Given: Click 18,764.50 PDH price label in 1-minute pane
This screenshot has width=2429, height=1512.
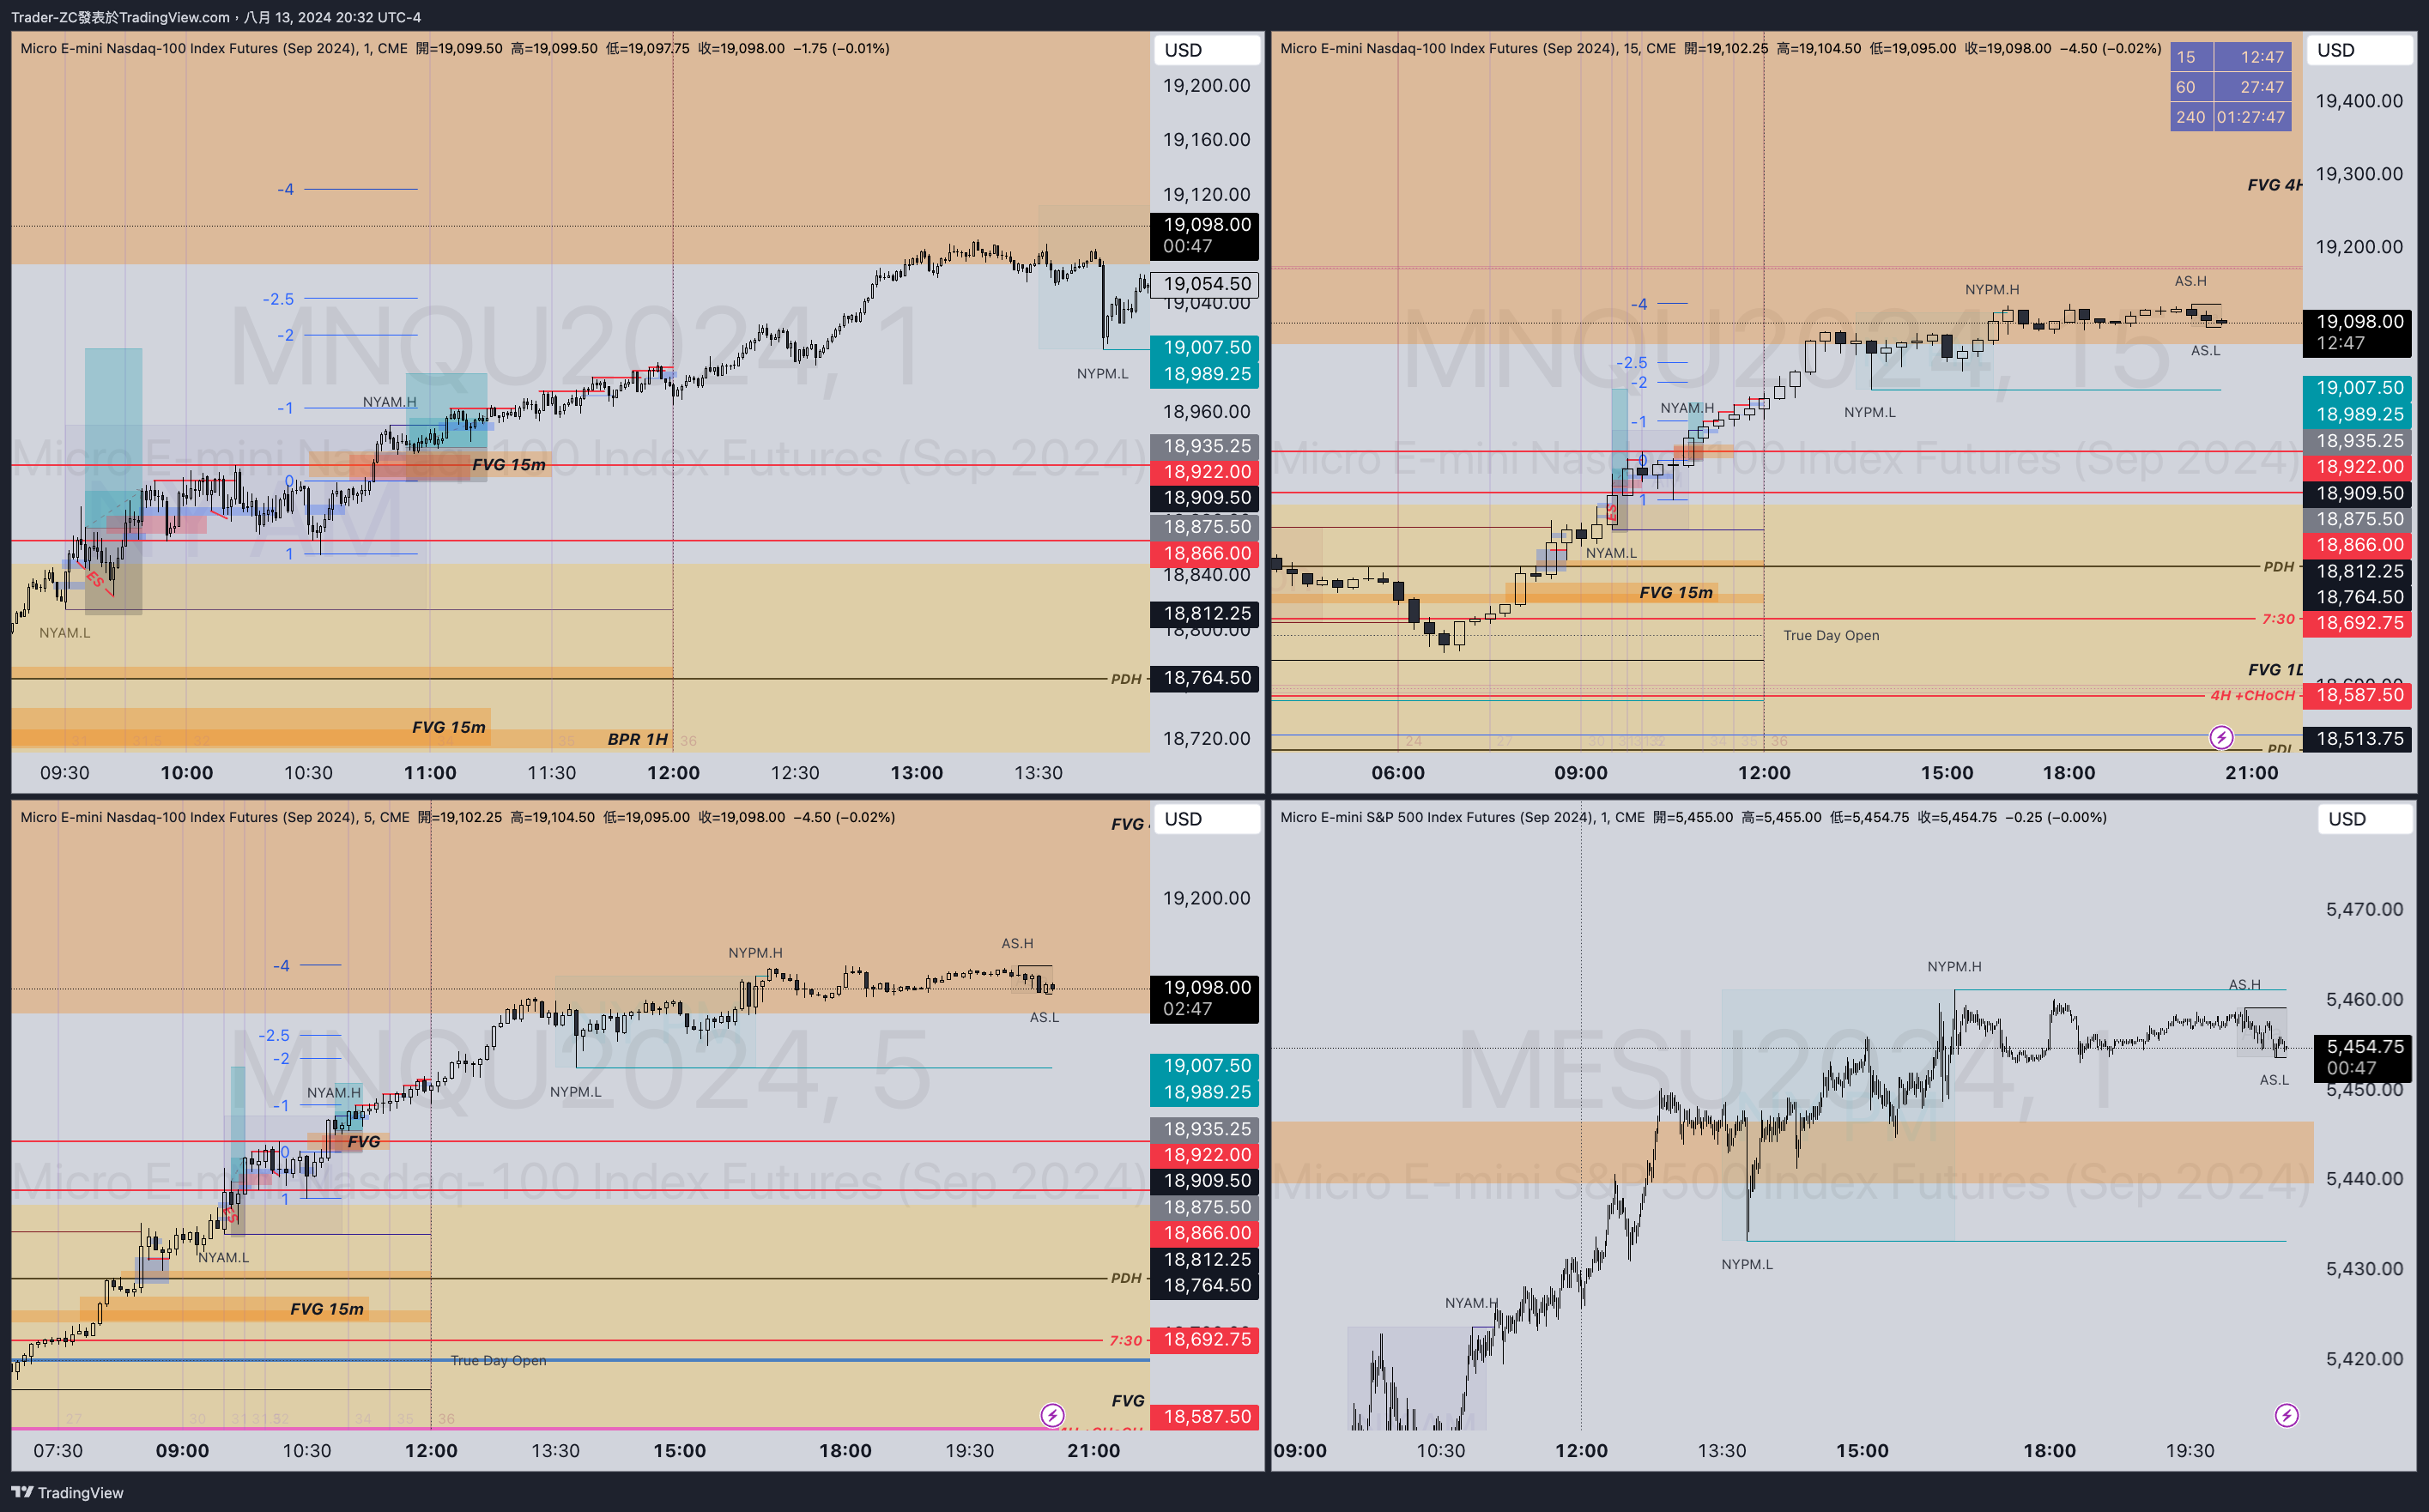Looking at the screenshot, I should (1205, 678).
